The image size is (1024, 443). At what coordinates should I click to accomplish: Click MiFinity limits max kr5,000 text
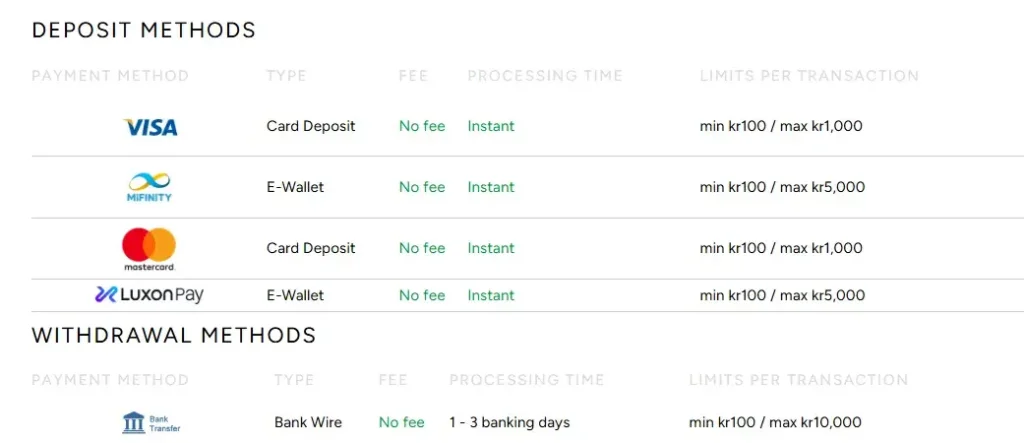coord(822,187)
